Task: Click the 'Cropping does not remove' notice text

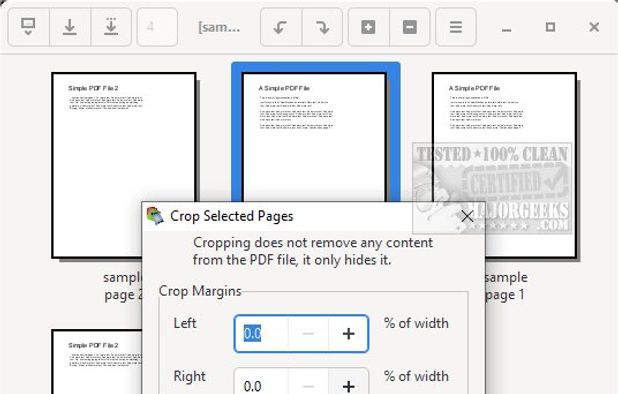Action: click(313, 251)
